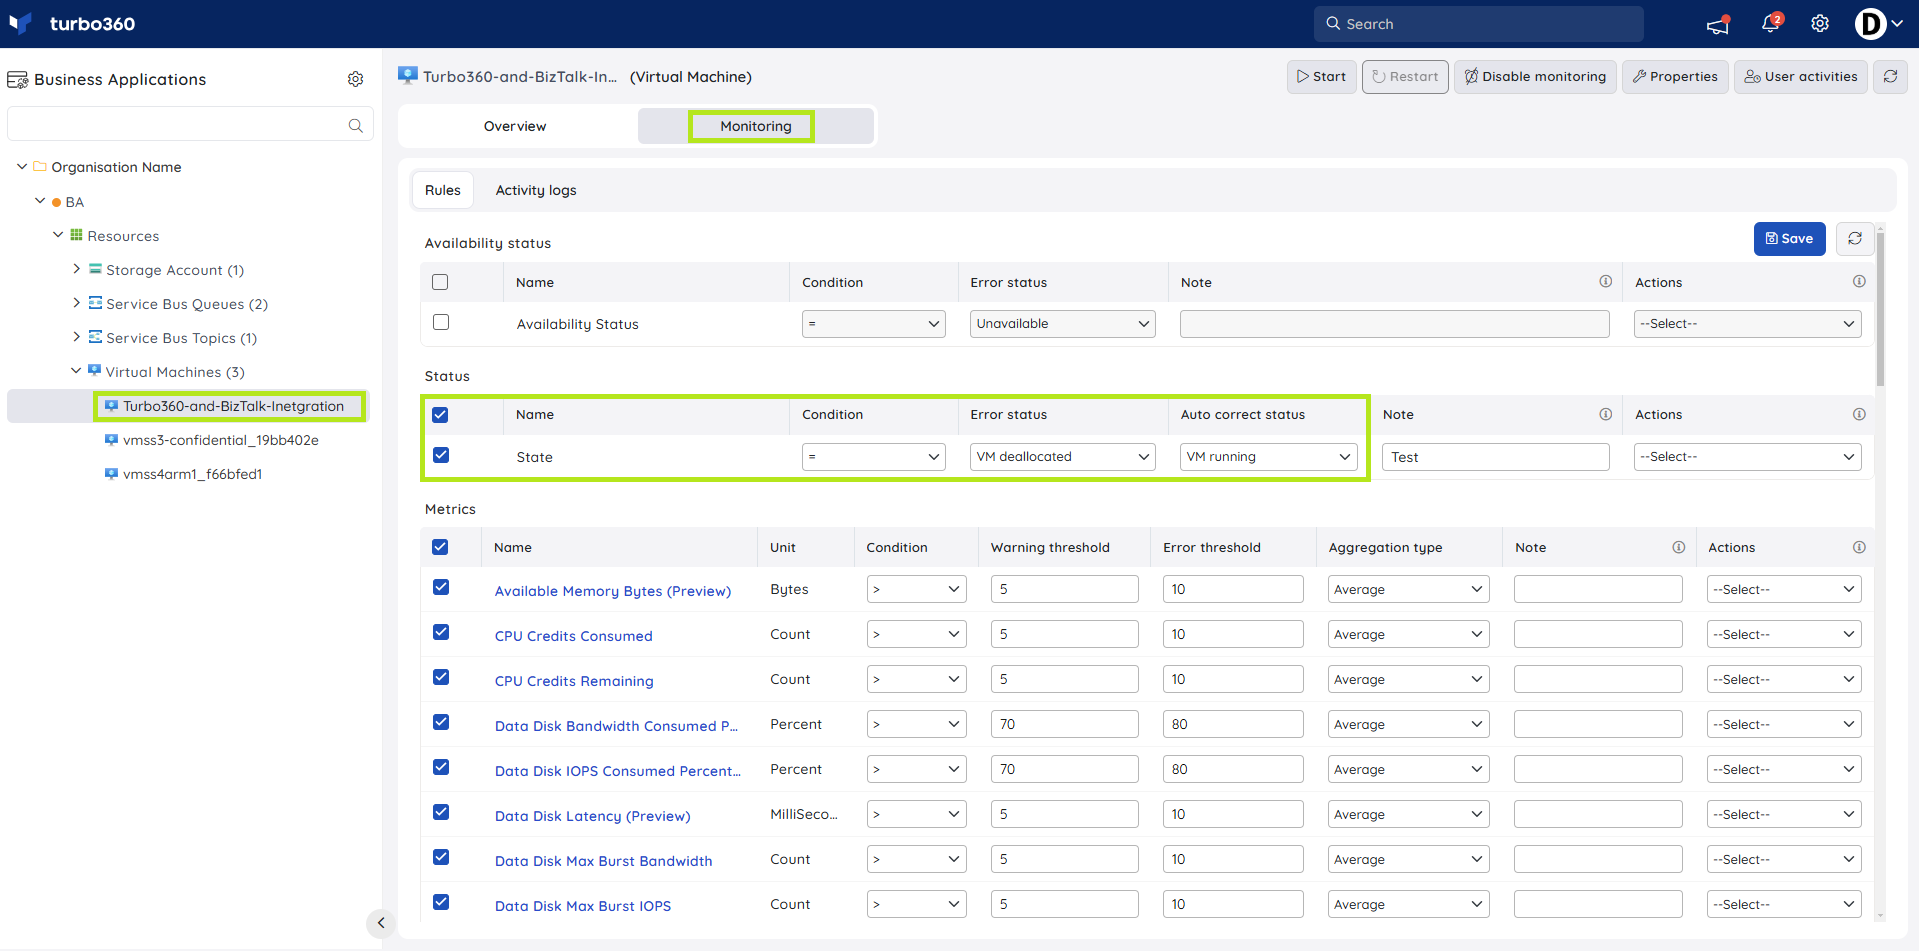Click info icon in Availability Note header
Viewport: 1919px width, 951px height.
pos(1605,282)
